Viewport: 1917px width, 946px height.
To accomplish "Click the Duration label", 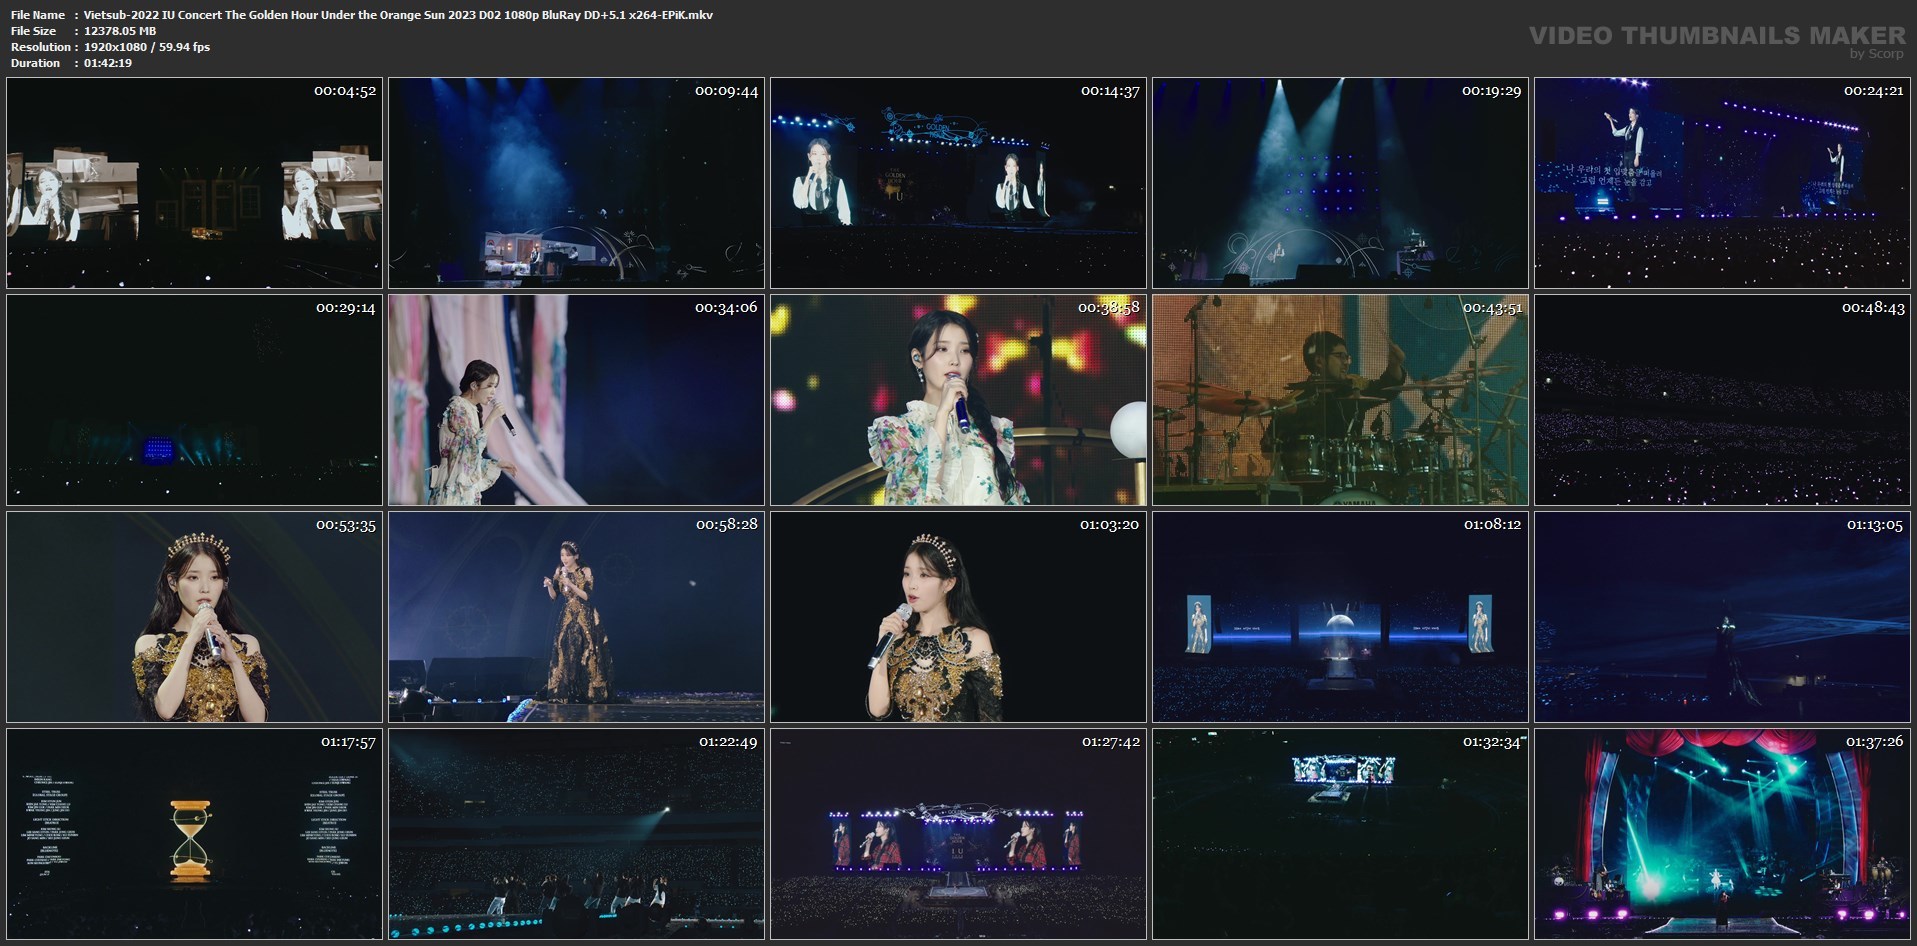I will (x=35, y=63).
